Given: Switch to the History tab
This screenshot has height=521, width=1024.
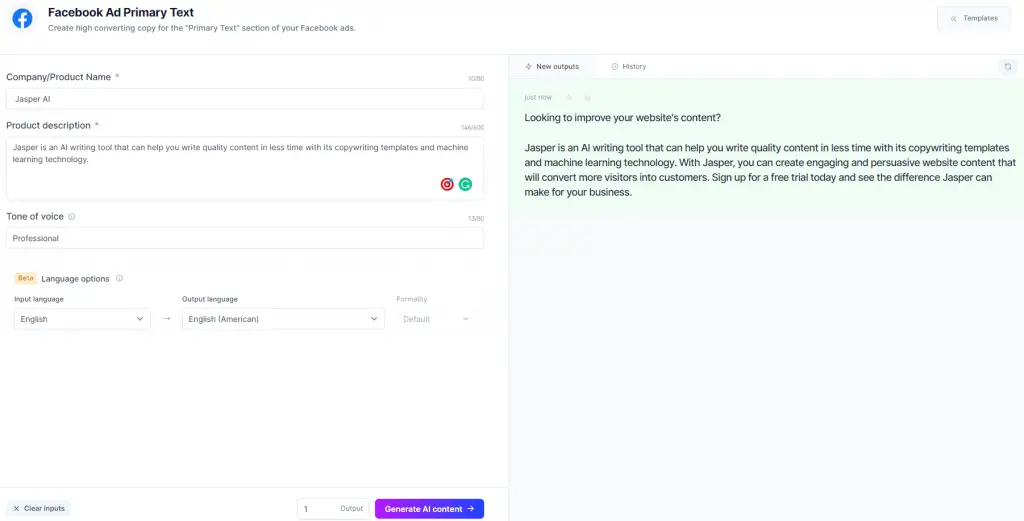Looking at the screenshot, I should pos(628,67).
